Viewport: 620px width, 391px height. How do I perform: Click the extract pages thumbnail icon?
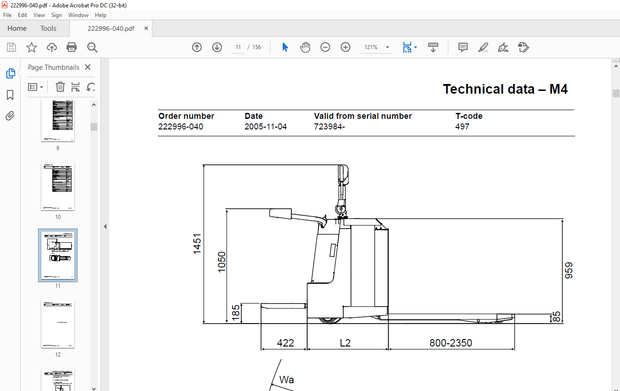pyautogui.click(x=75, y=87)
